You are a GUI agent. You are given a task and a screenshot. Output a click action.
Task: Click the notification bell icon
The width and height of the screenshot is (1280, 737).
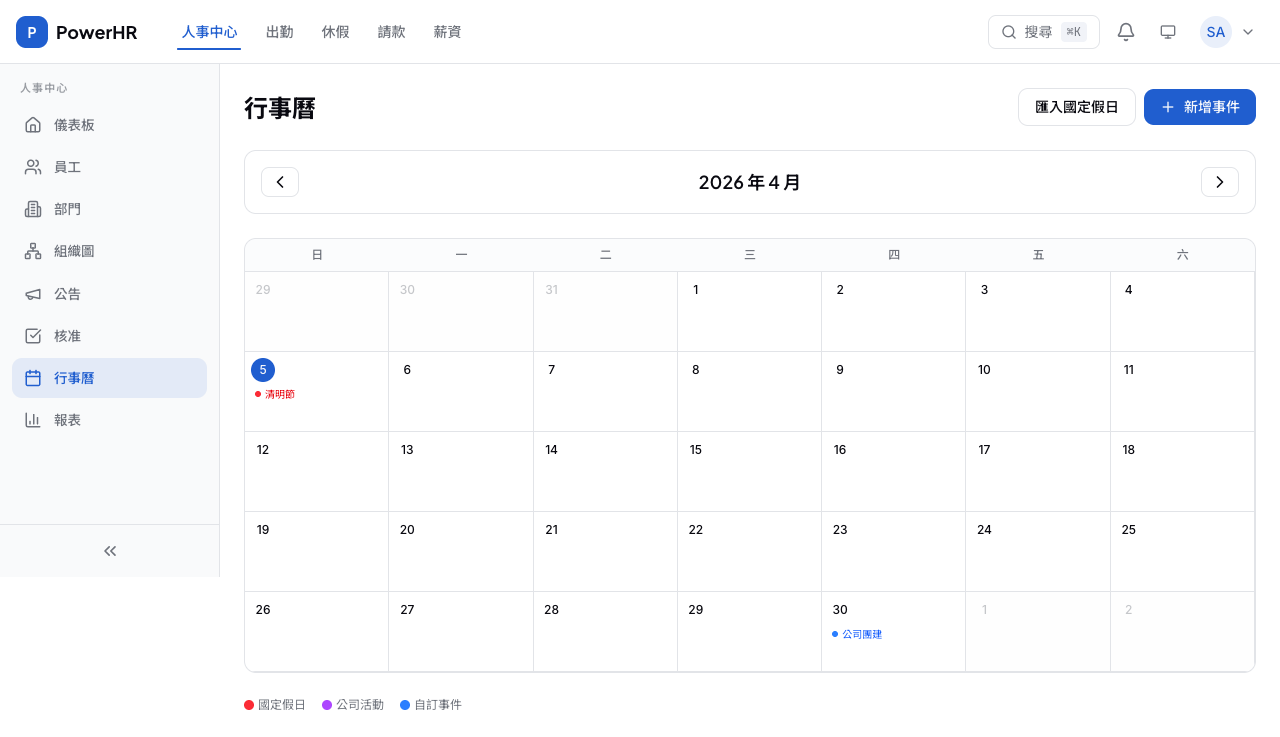click(x=1125, y=32)
